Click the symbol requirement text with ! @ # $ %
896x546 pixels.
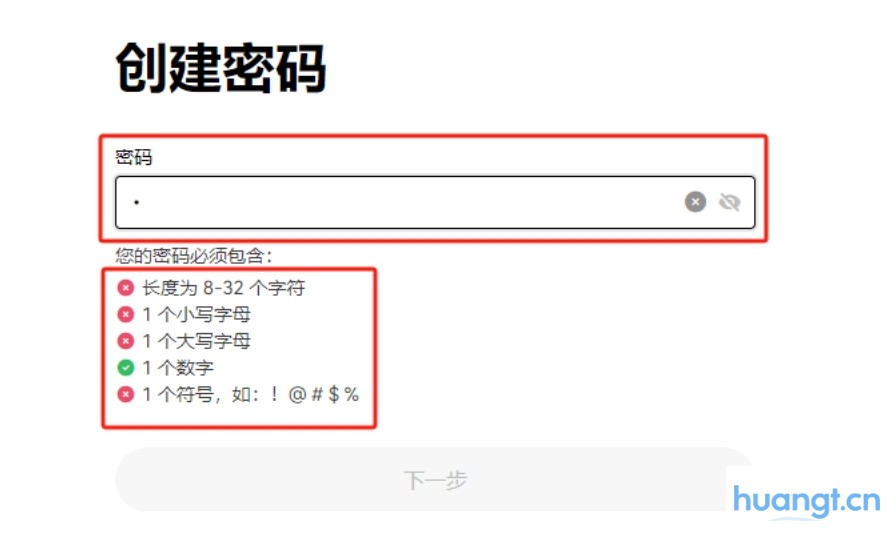[250, 394]
